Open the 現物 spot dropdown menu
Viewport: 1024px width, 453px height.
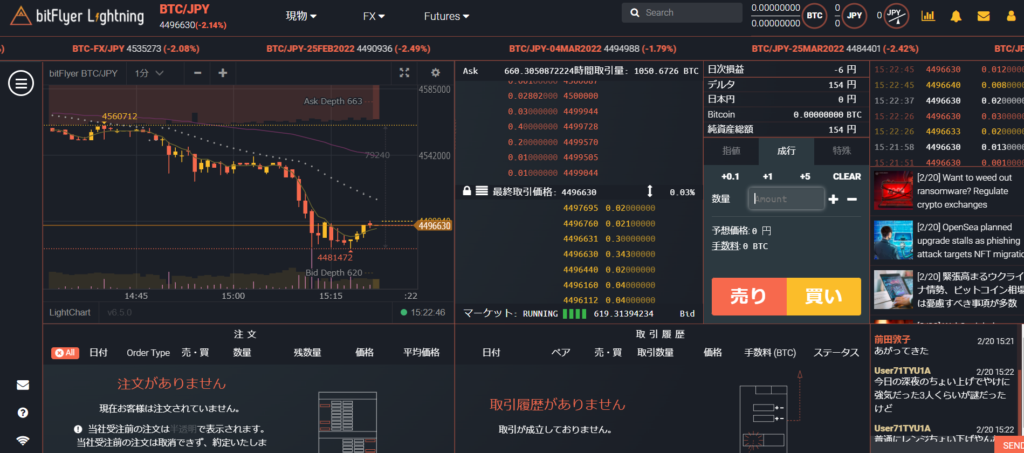(301, 16)
